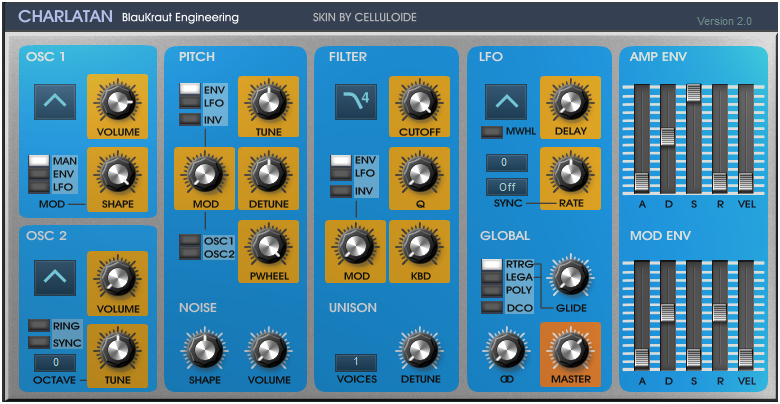Toggle the MWHL button in LFO

491,132
